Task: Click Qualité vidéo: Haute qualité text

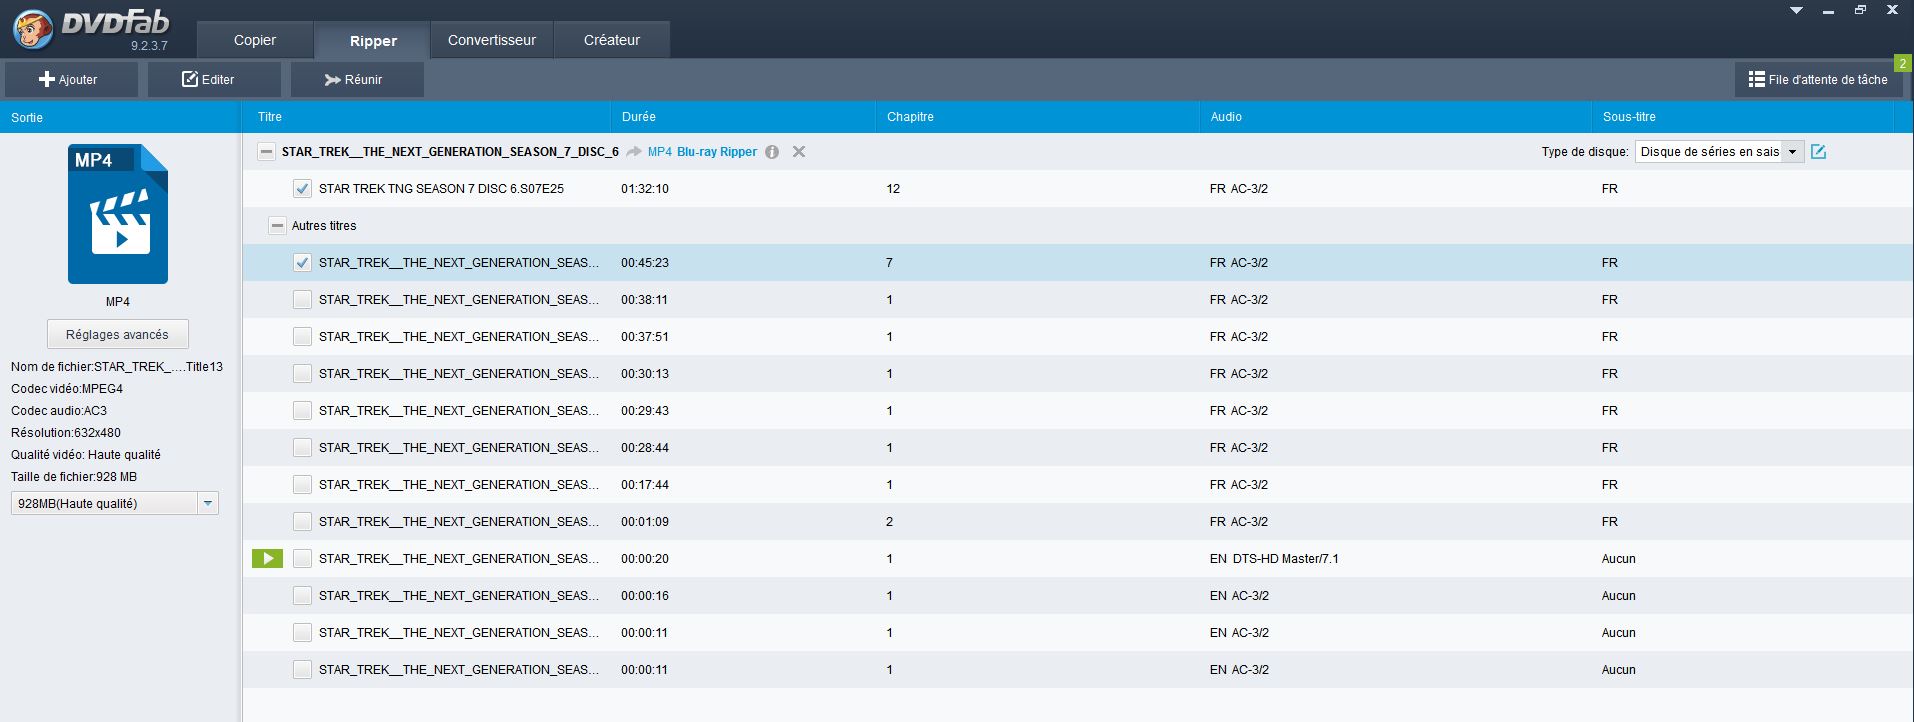Action: [x=86, y=455]
